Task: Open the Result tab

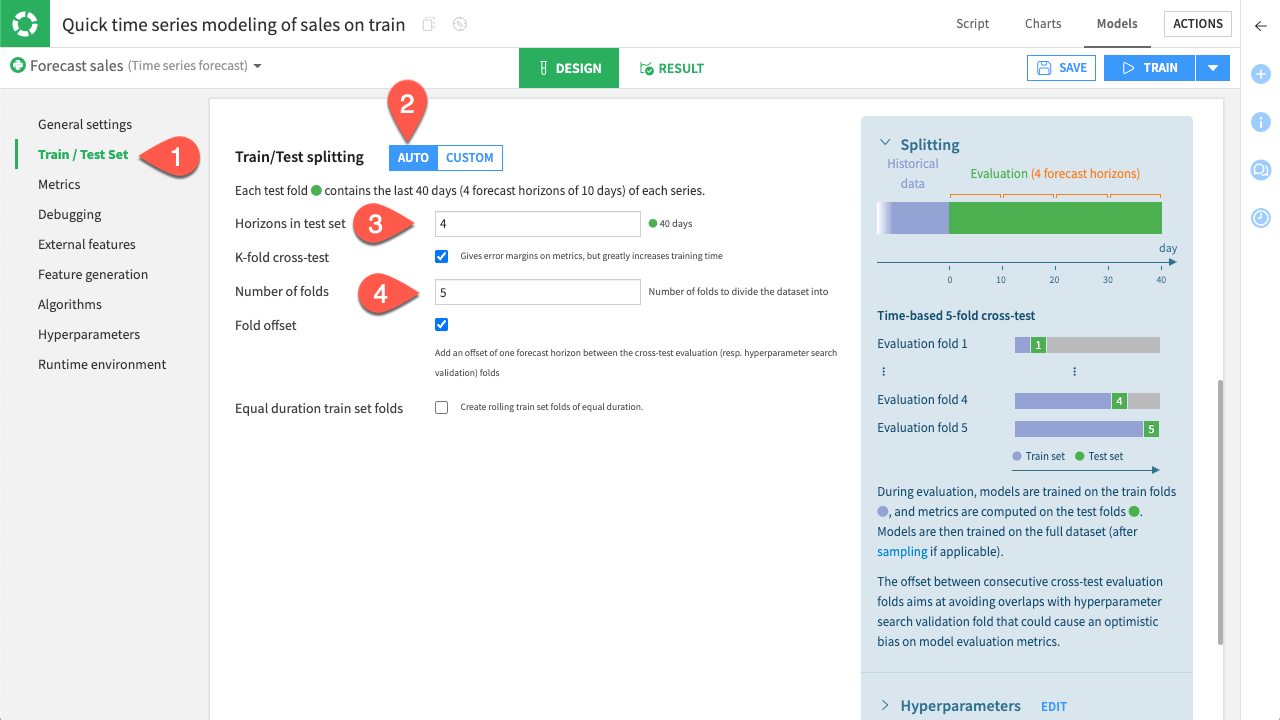Action: (672, 68)
